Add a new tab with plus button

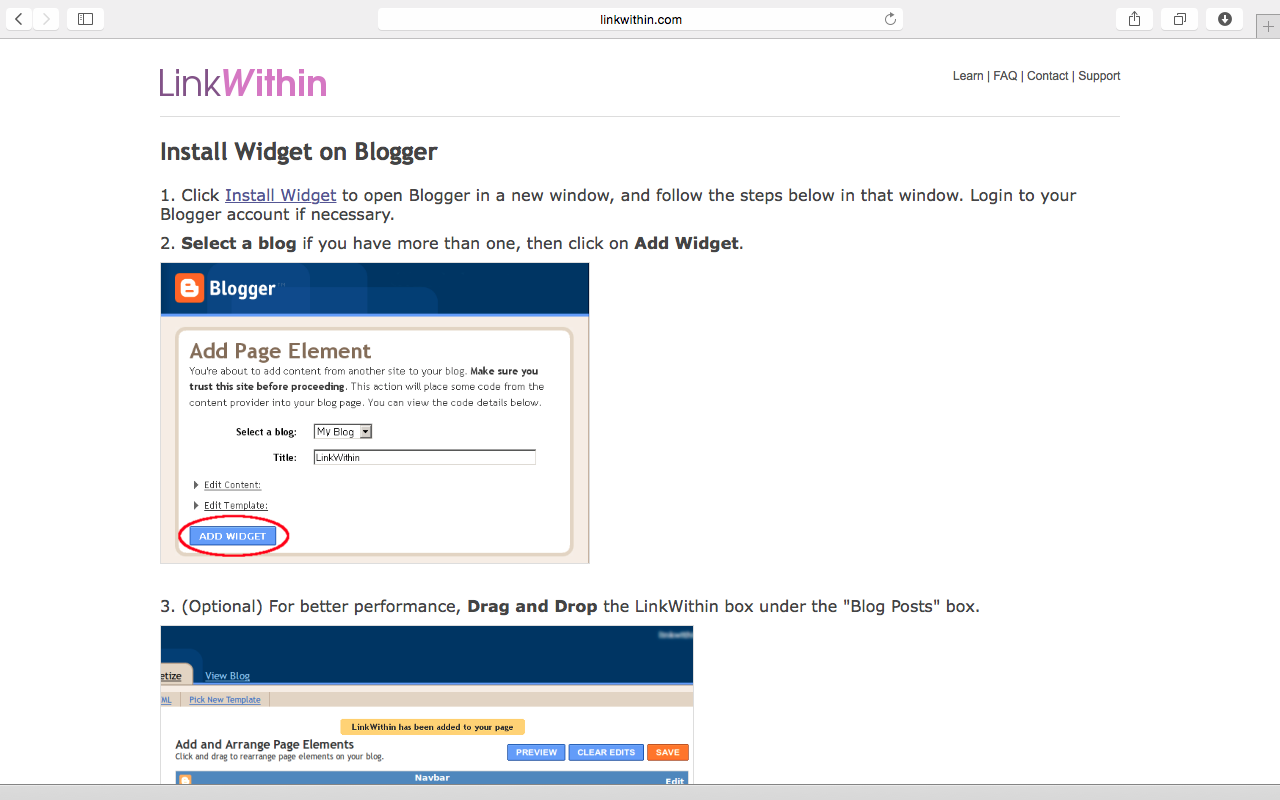pos(1268,27)
